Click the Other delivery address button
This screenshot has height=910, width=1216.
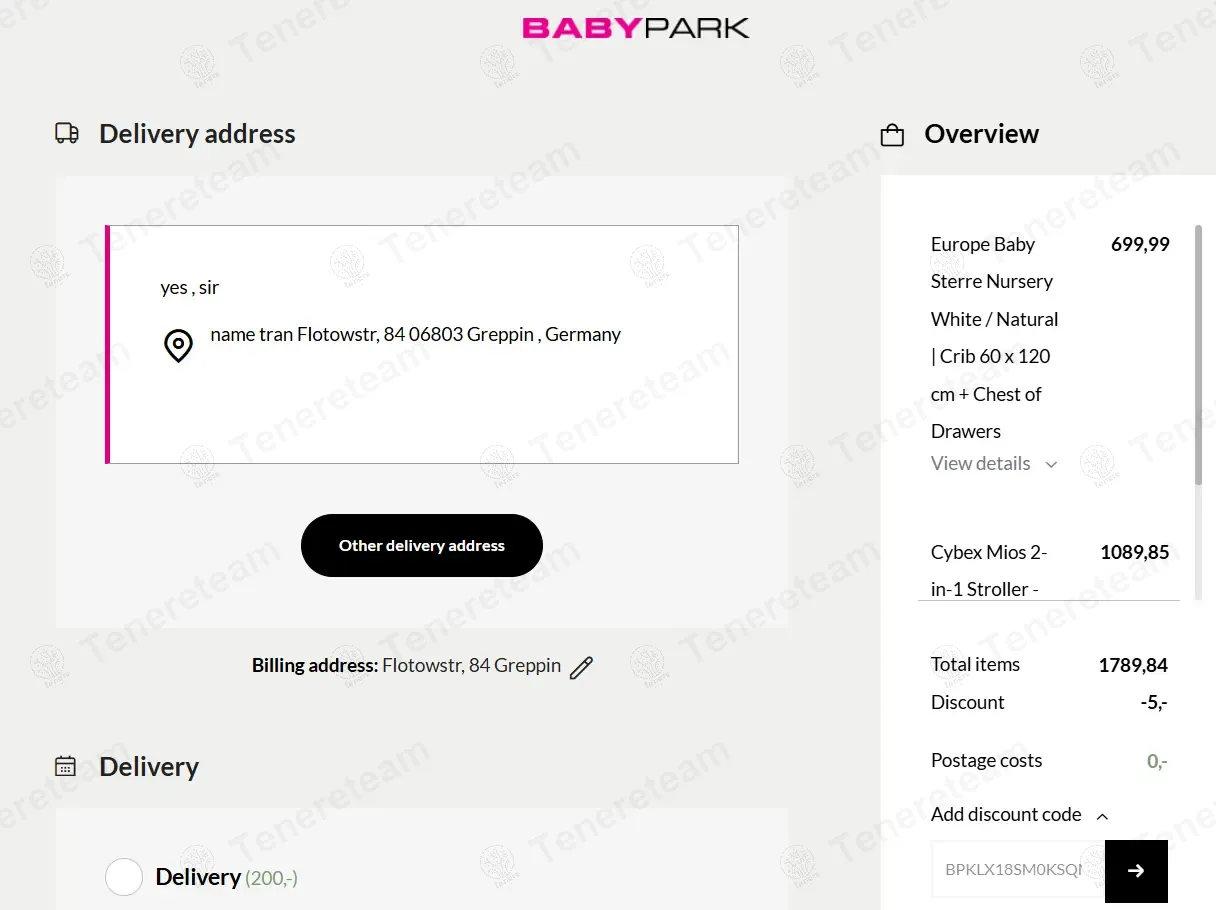click(422, 545)
